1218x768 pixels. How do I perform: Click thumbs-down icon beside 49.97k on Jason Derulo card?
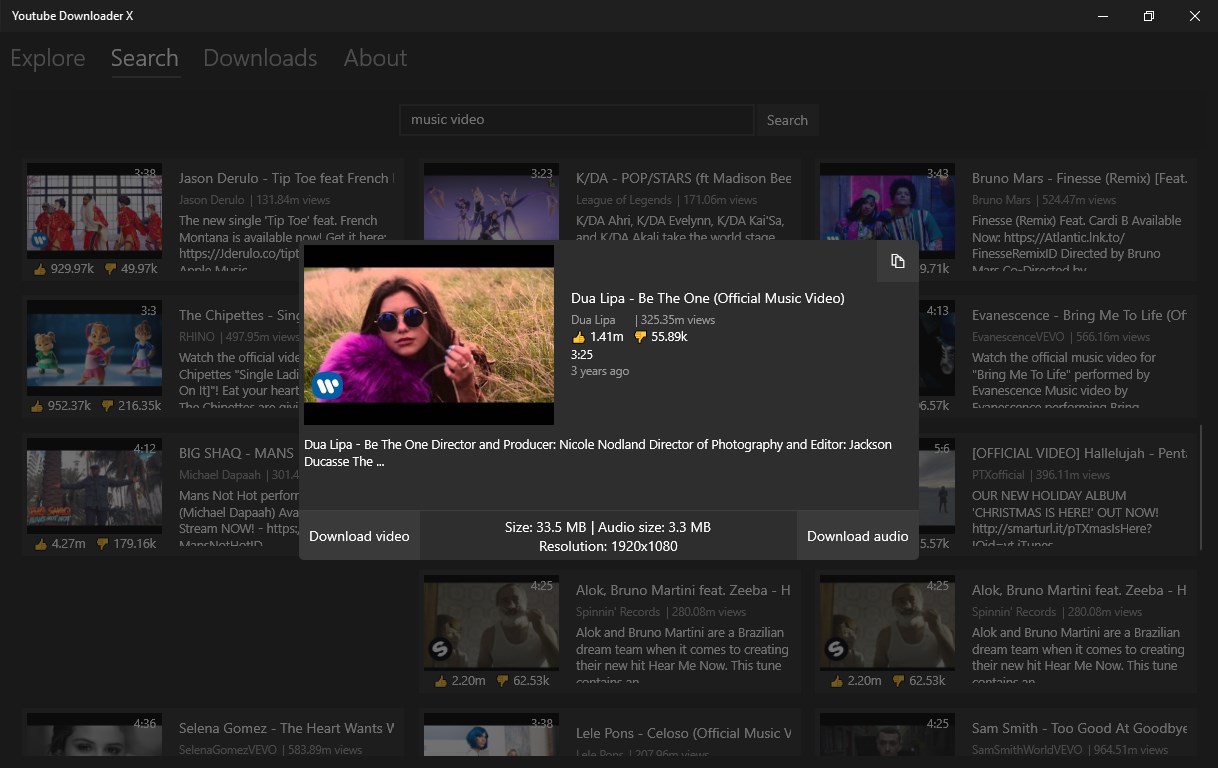click(x=110, y=269)
